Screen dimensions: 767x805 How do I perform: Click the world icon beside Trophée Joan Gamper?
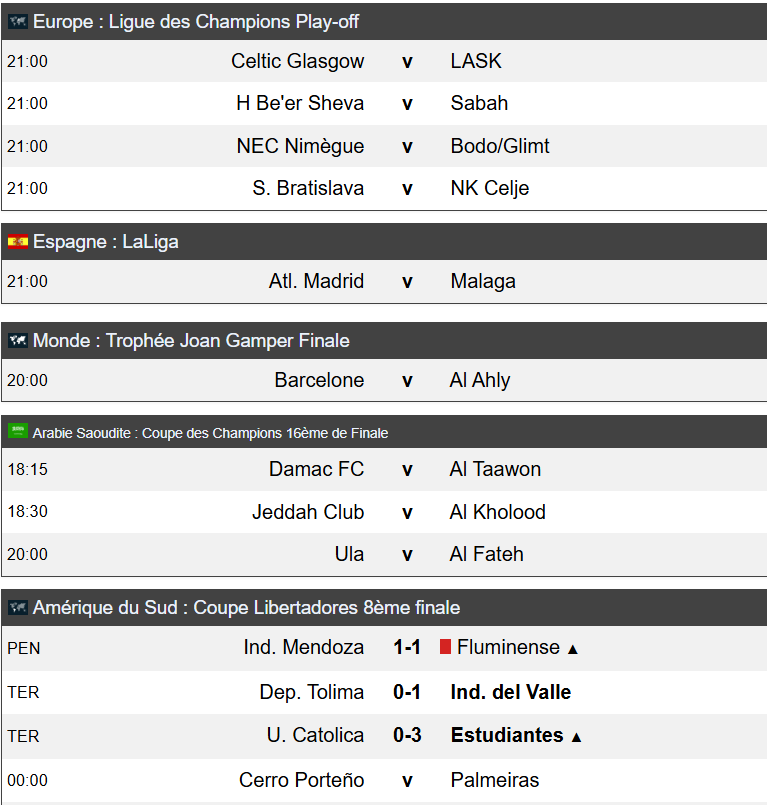[x=17, y=340]
